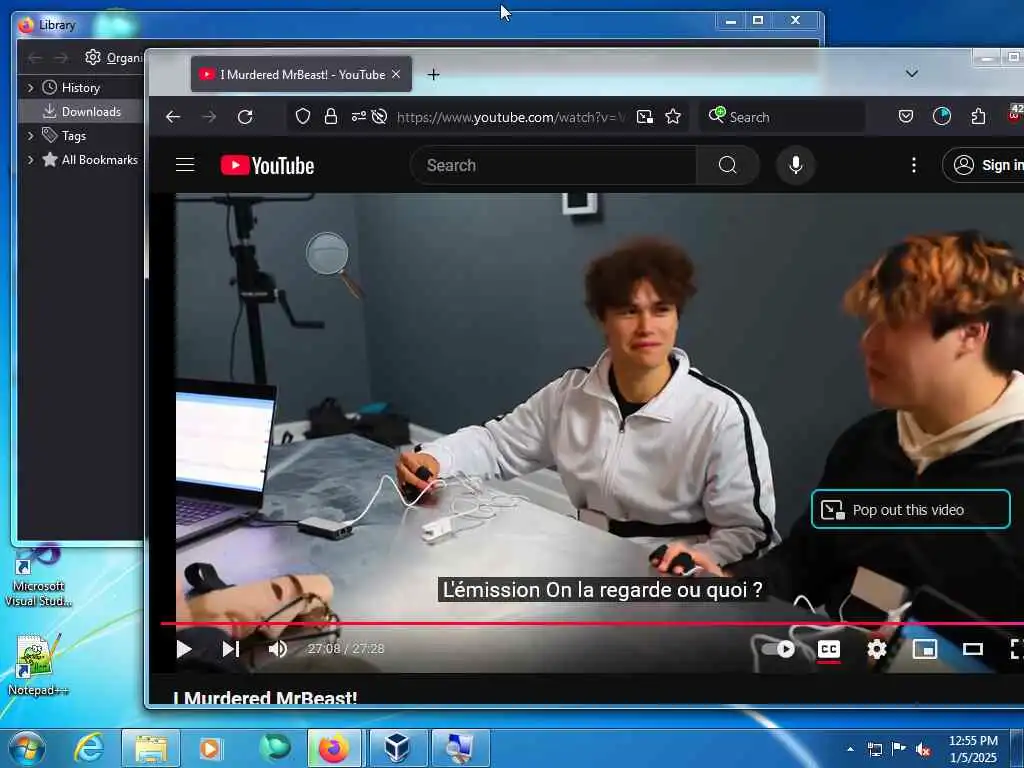Open Windows Explorer folder in taskbar

(151, 748)
